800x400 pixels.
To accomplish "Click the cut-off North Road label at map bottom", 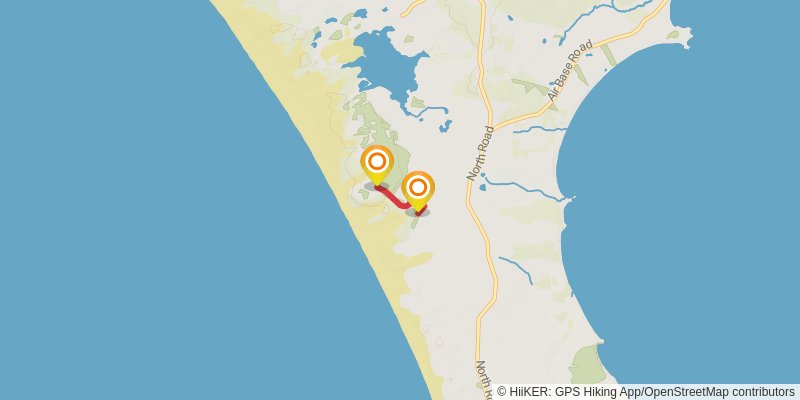I will coord(483,380).
